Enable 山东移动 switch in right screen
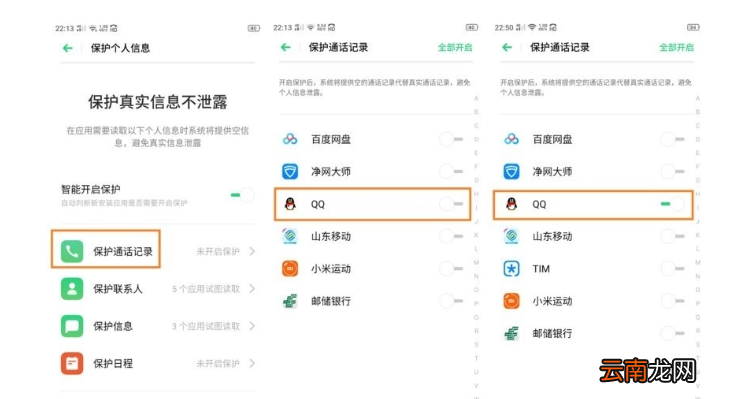733x399 pixels. (673, 236)
